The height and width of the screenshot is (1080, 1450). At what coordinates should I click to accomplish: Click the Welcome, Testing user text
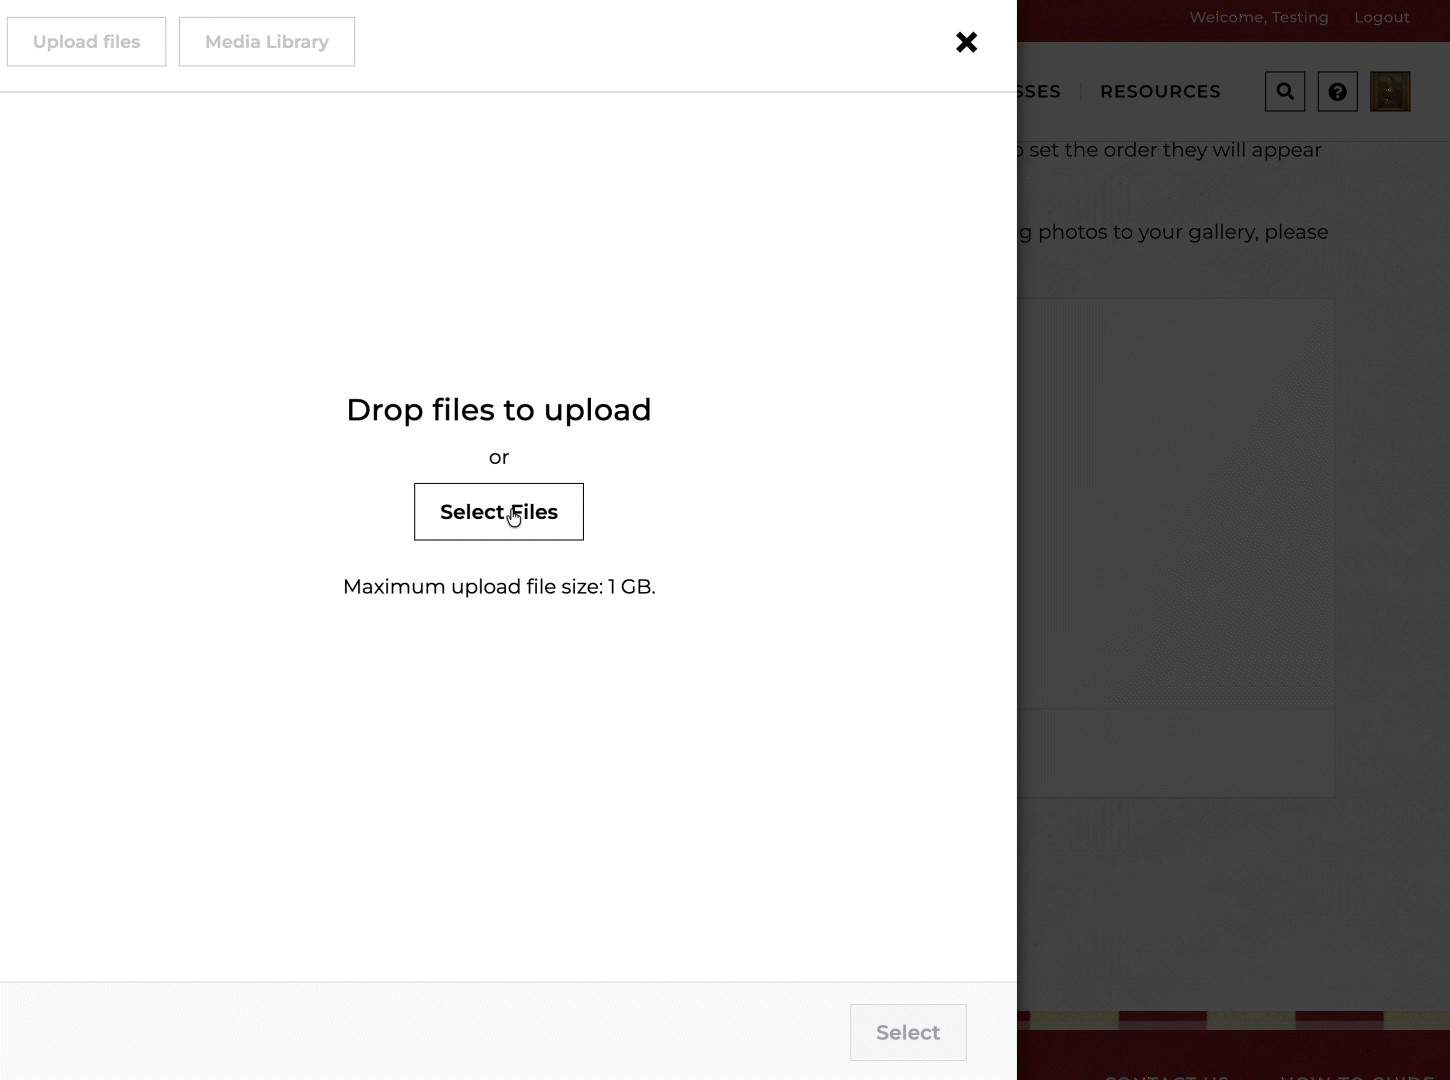coord(1258,17)
